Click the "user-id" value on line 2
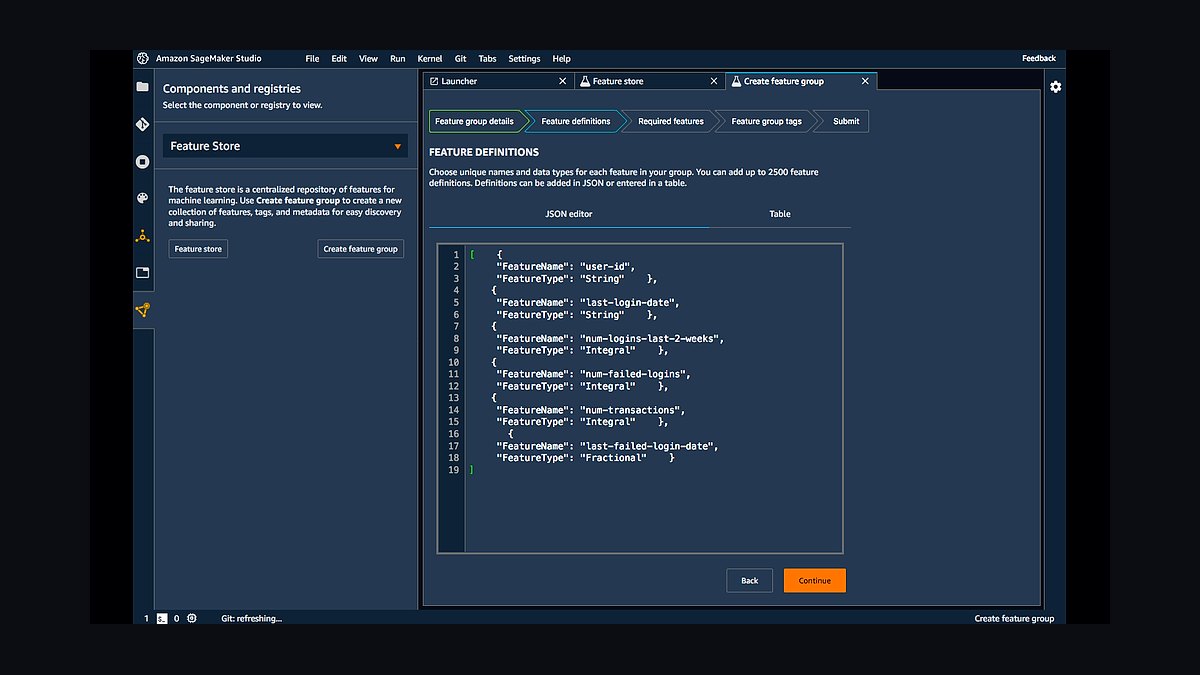The width and height of the screenshot is (1200, 675). coord(606,267)
